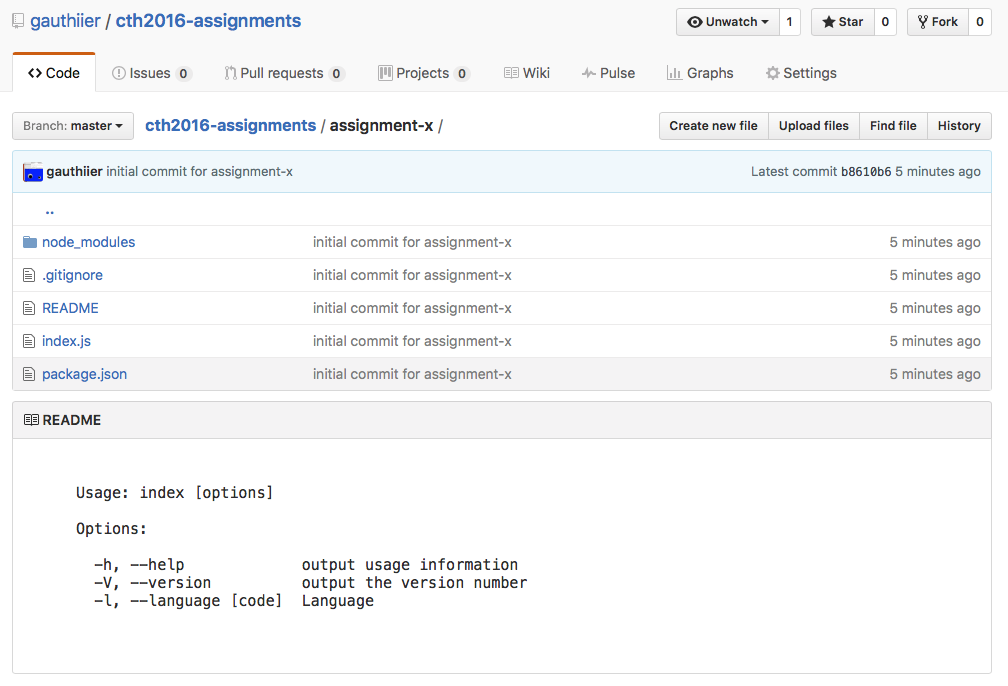Click the Upload files button

point(813,126)
